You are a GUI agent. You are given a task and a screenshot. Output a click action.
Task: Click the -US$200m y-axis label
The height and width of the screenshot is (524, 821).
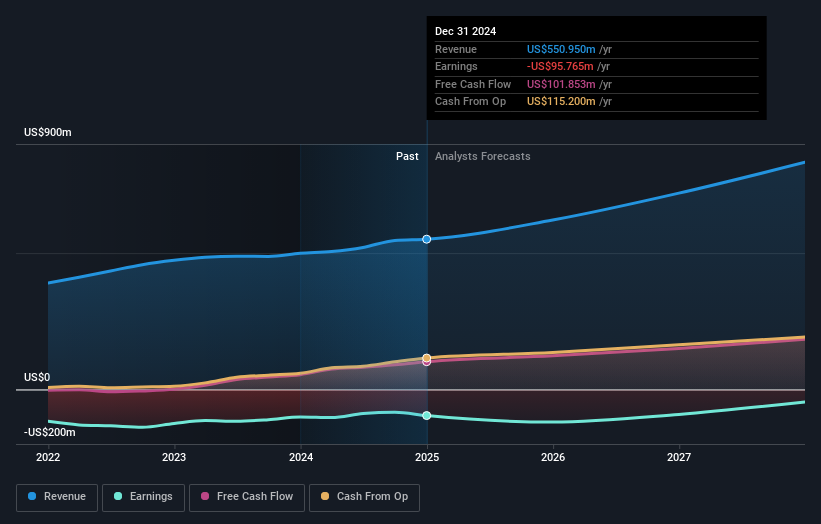(50, 432)
